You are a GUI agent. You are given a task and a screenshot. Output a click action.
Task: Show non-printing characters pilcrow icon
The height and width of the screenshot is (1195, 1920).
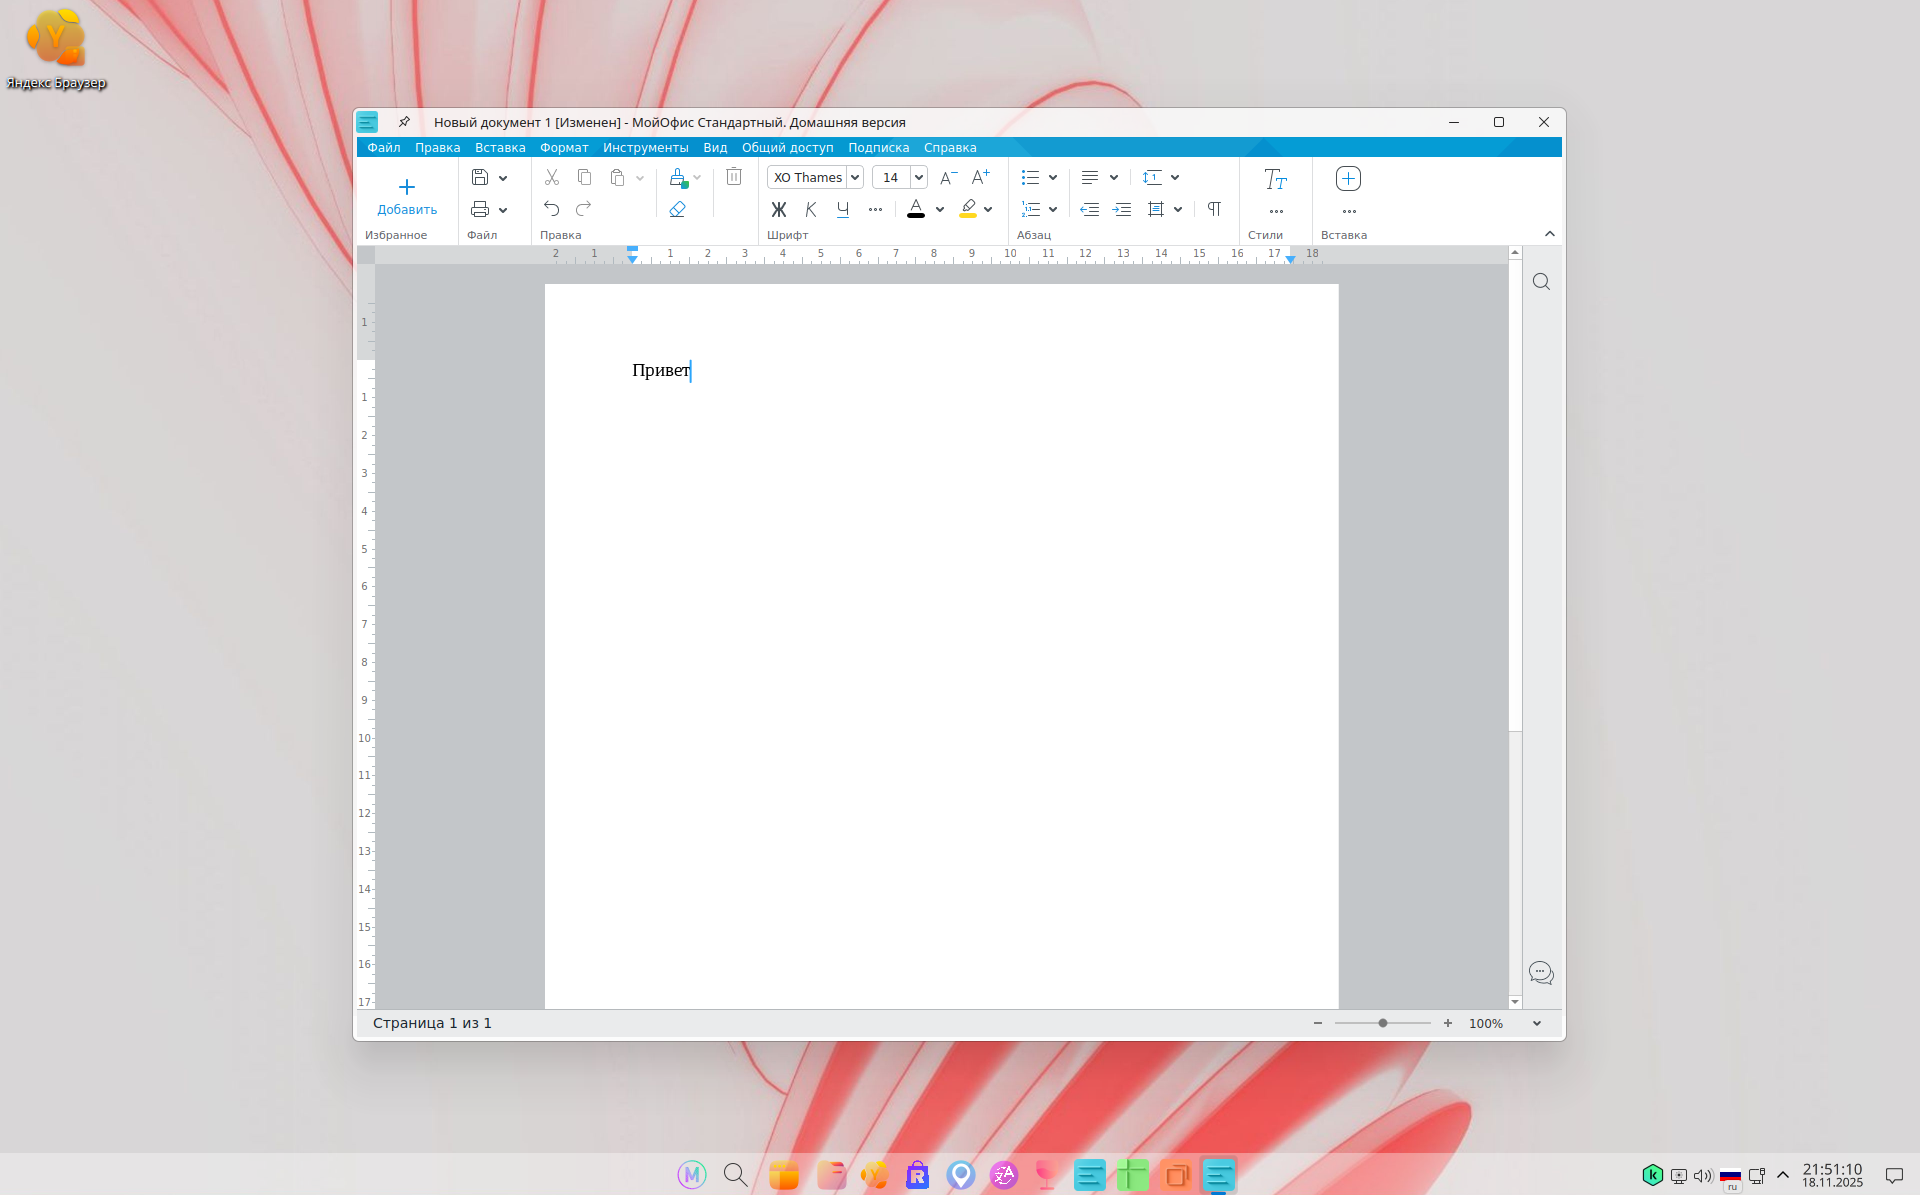point(1214,209)
